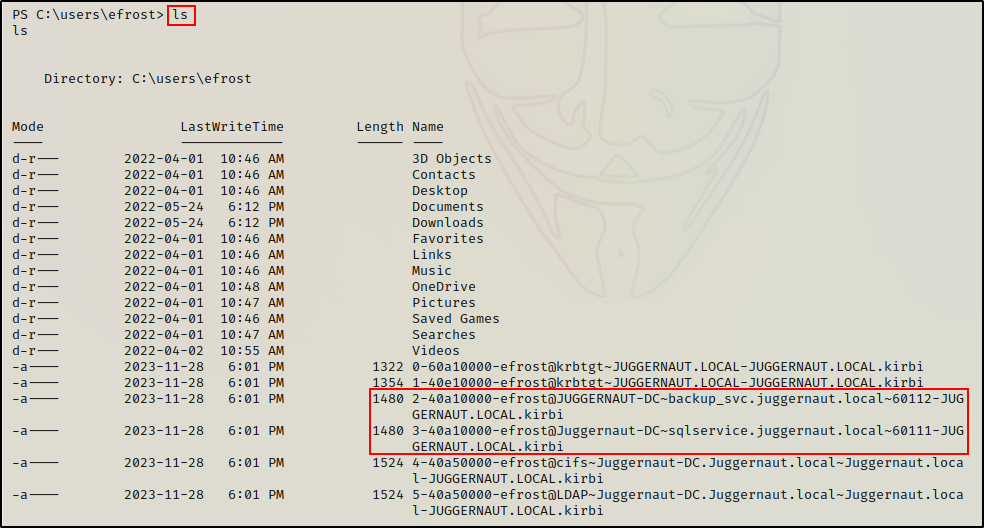984x528 pixels.
Task: Click the LastWriteTime column header
Action: pos(232,127)
